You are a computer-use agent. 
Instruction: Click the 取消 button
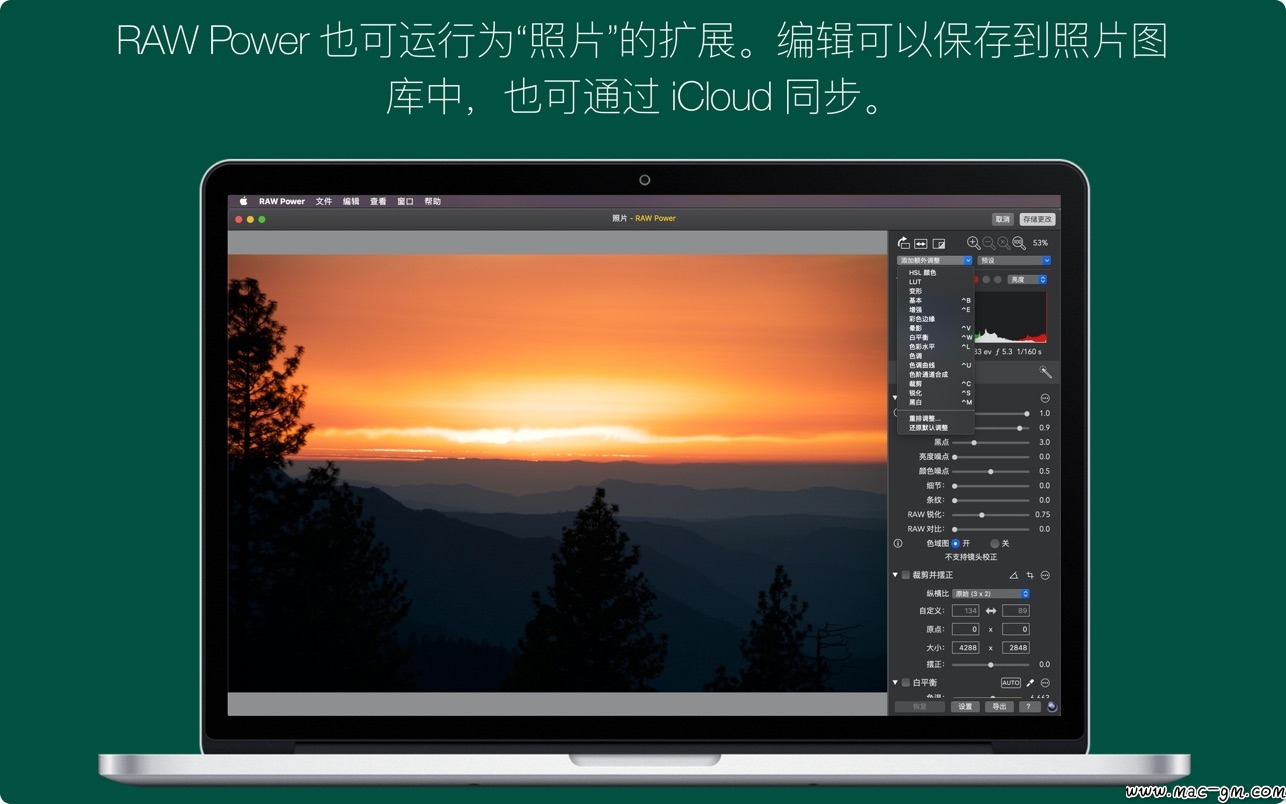click(x=1003, y=219)
